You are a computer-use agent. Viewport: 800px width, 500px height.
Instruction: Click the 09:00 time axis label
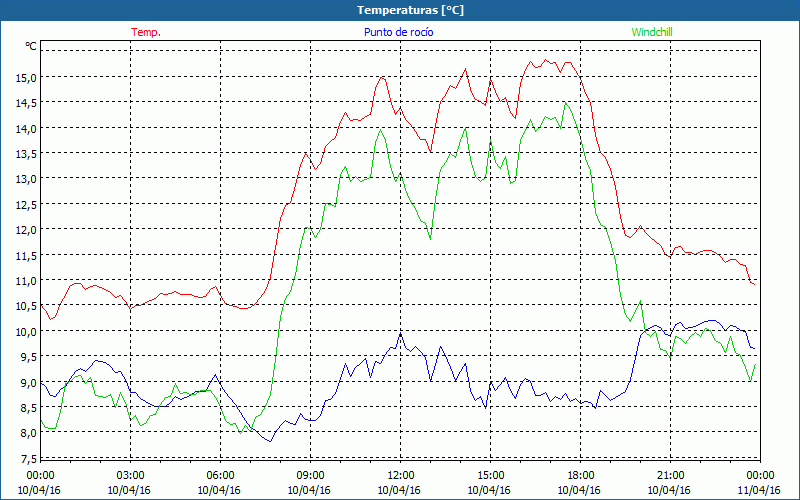click(x=310, y=475)
